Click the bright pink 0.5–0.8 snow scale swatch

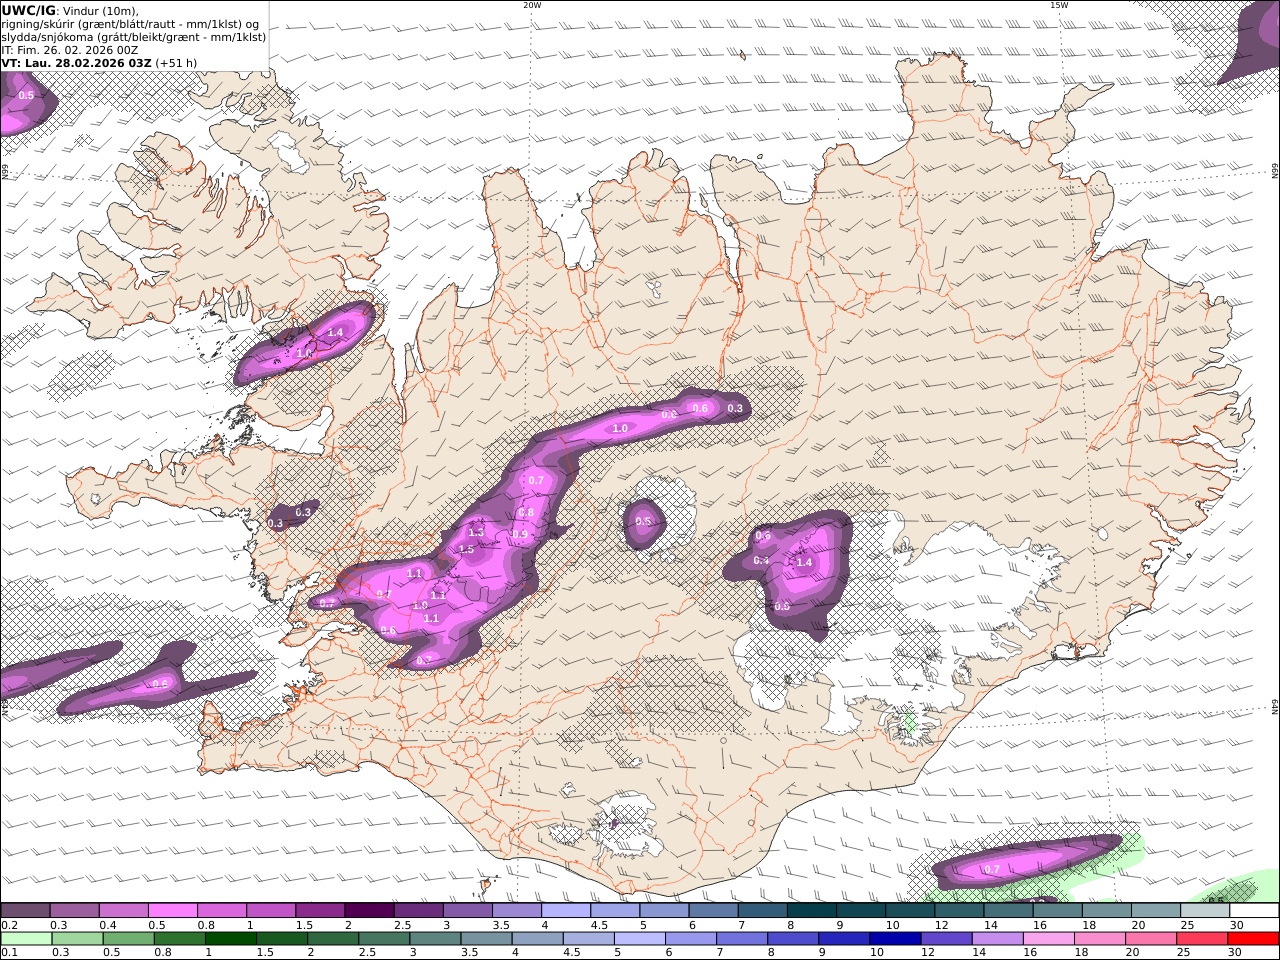click(172, 911)
